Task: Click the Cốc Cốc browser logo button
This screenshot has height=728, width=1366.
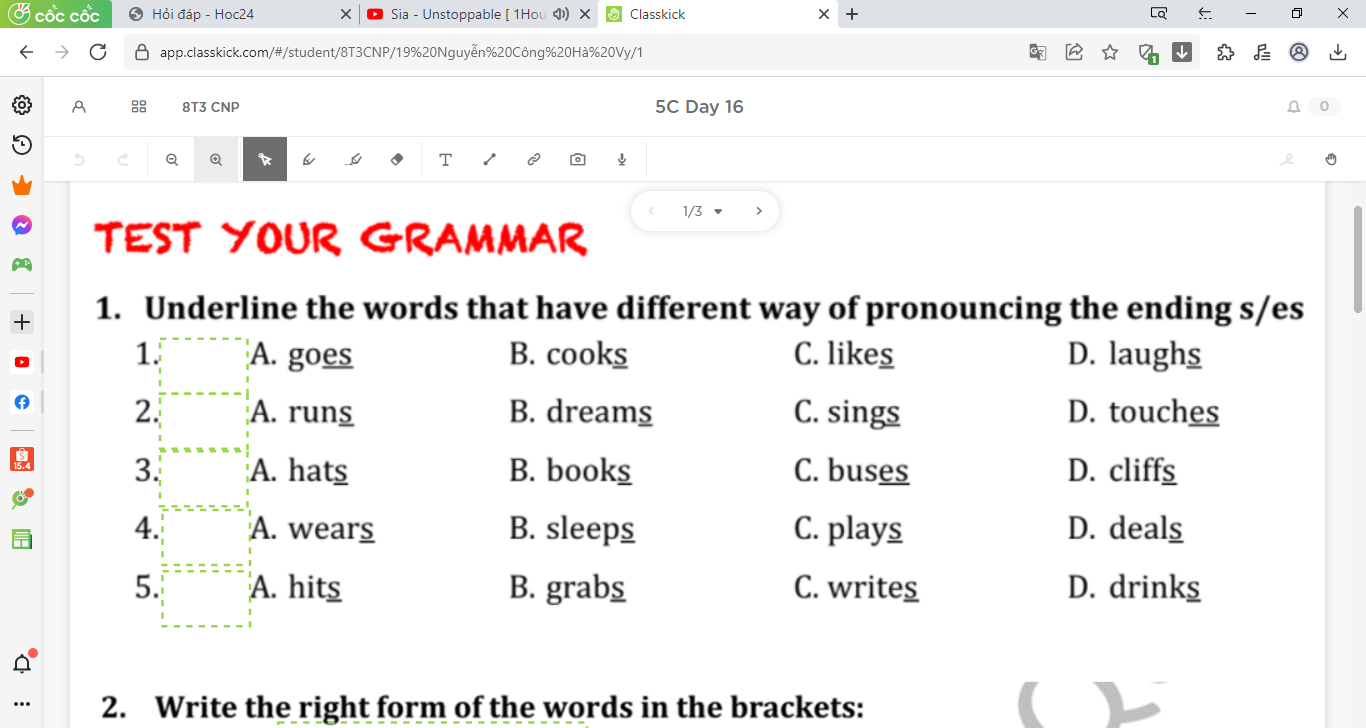Action: tap(55, 14)
